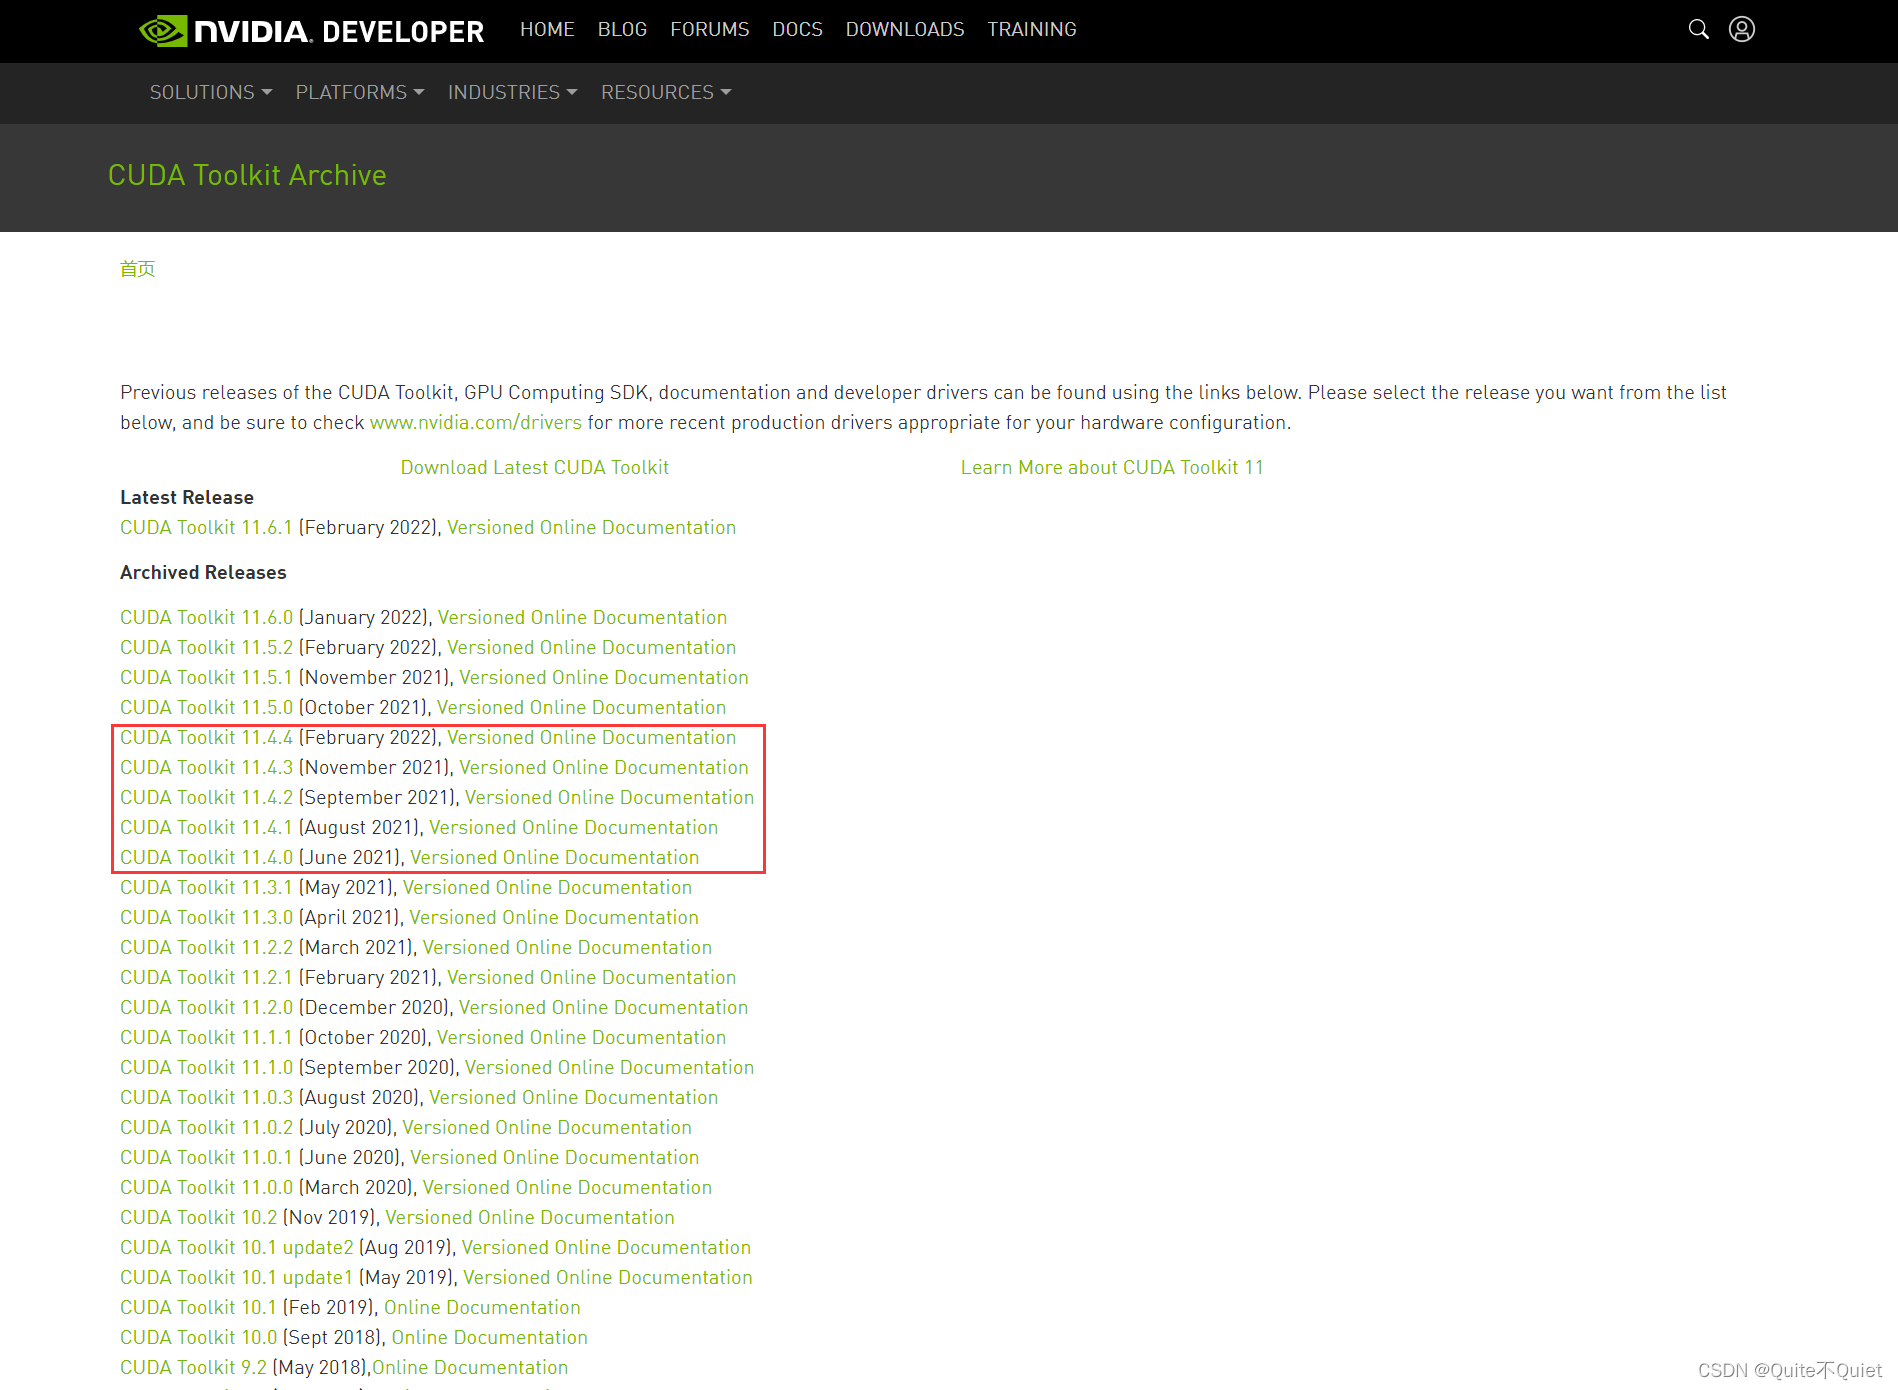Open CUDA Toolkit 11.6.0 link
This screenshot has height=1390, width=1898.
206,618
